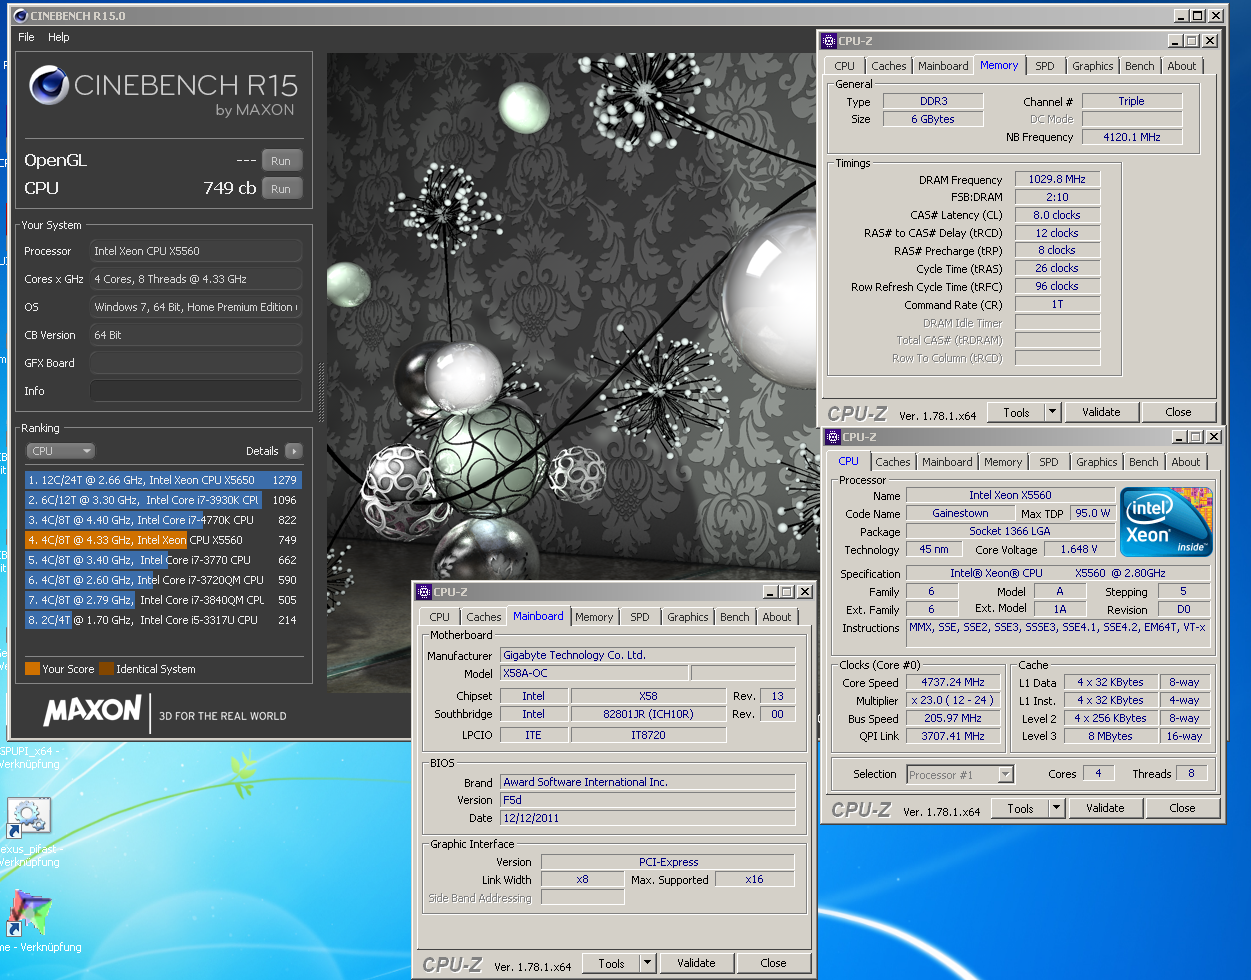Open the nexus_pifast gear shortcut on the desktop
The image size is (1251, 980).
(x=28, y=816)
